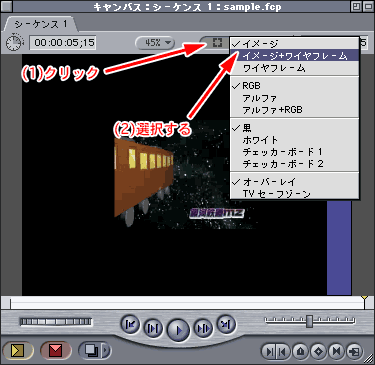Select ワイヤフレーム view mode
This screenshot has width=375, height=365.
294,68
